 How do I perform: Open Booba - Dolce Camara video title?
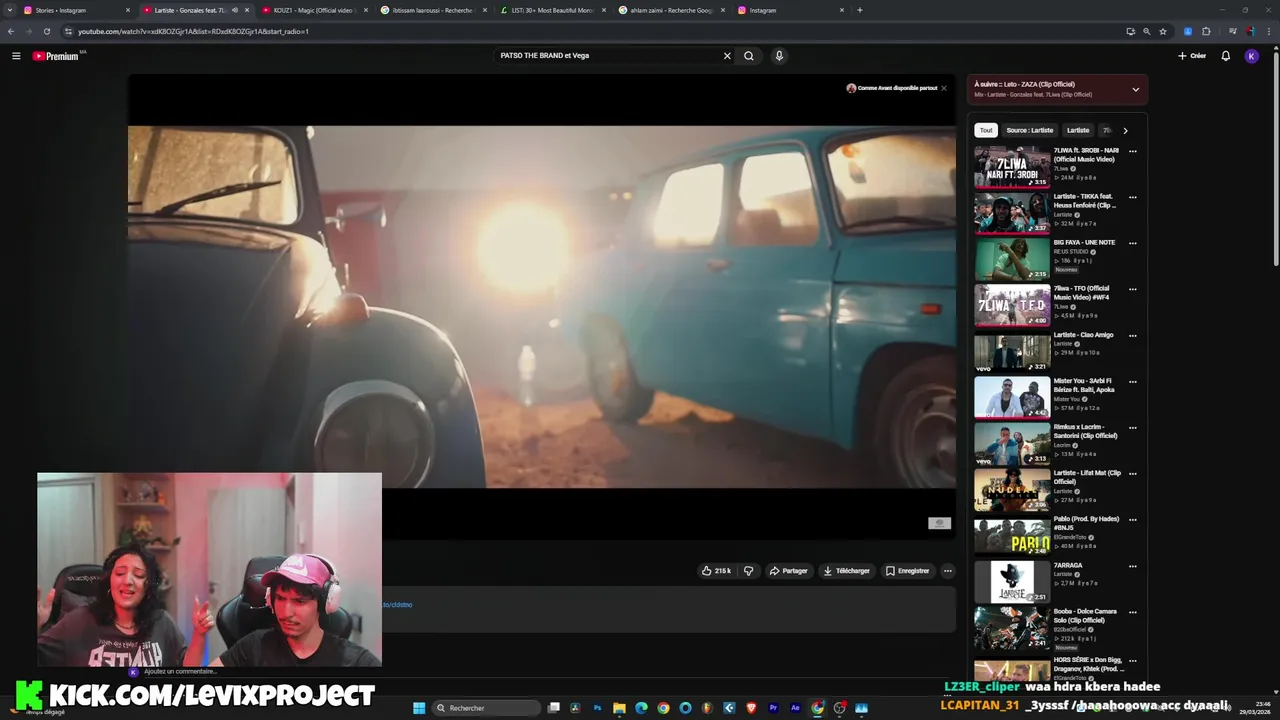pos(1085,616)
